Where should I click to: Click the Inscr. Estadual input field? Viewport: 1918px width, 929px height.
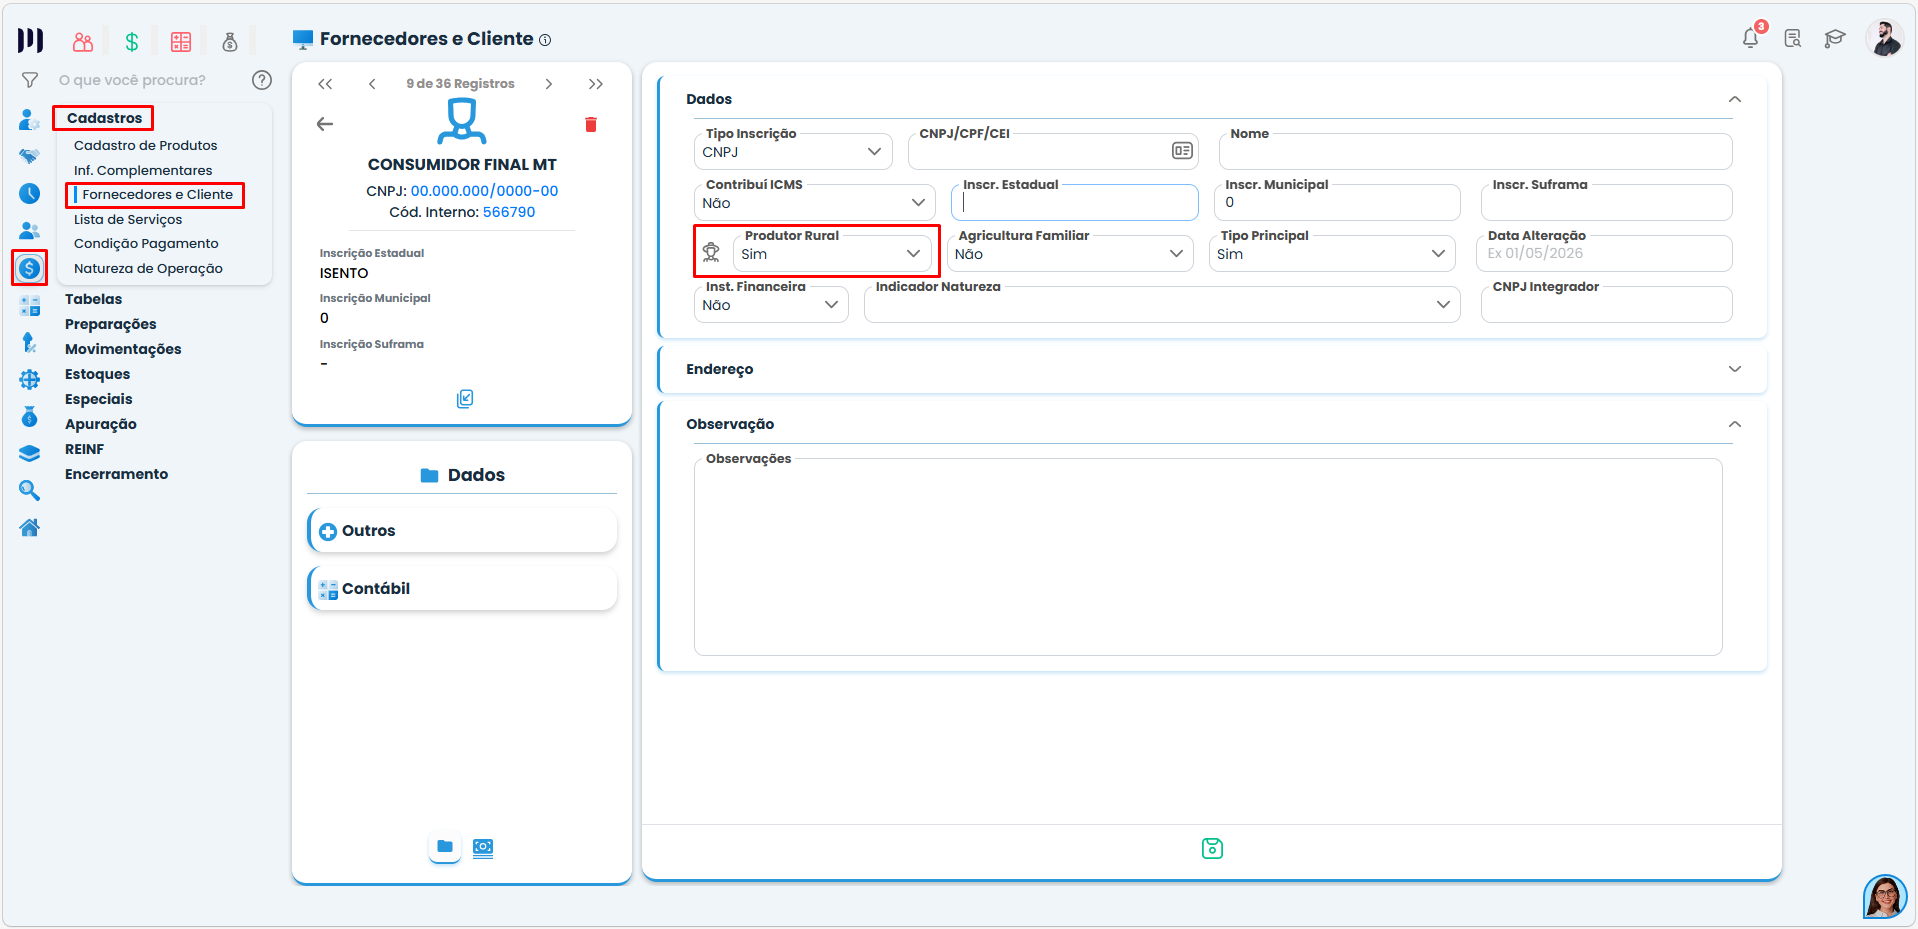click(1075, 203)
